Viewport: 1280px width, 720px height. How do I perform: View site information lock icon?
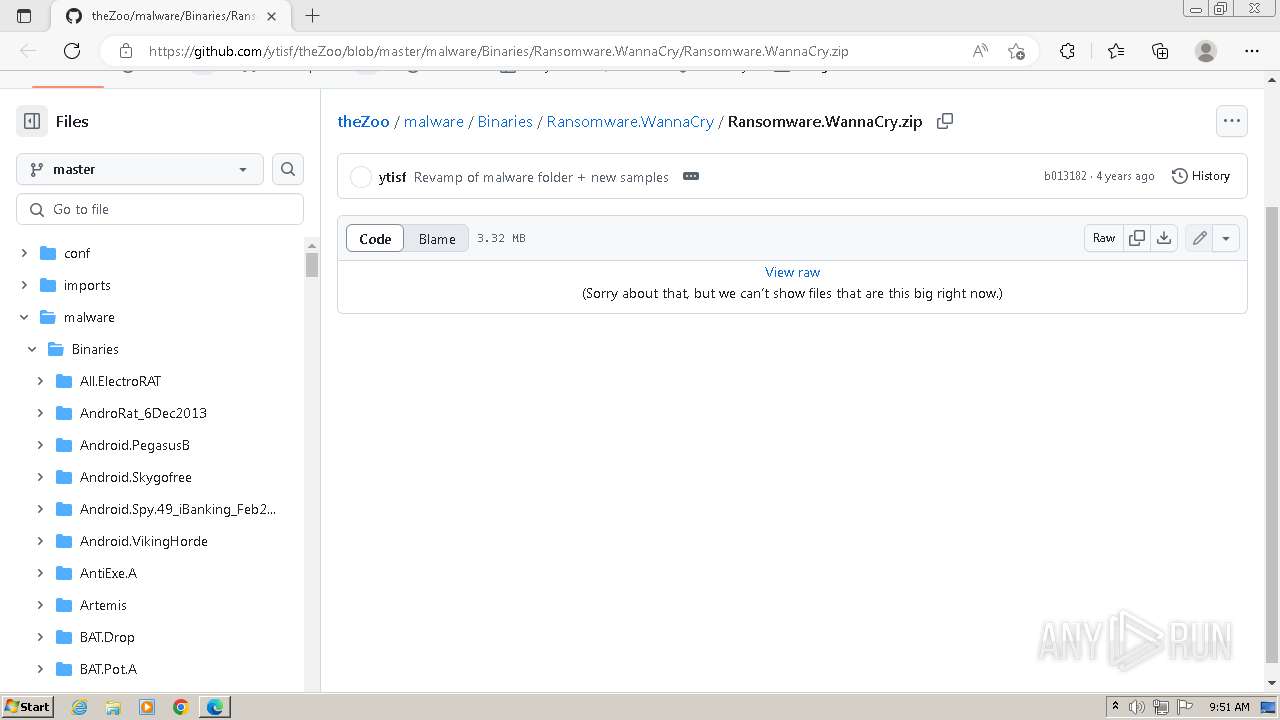pos(126,51)
